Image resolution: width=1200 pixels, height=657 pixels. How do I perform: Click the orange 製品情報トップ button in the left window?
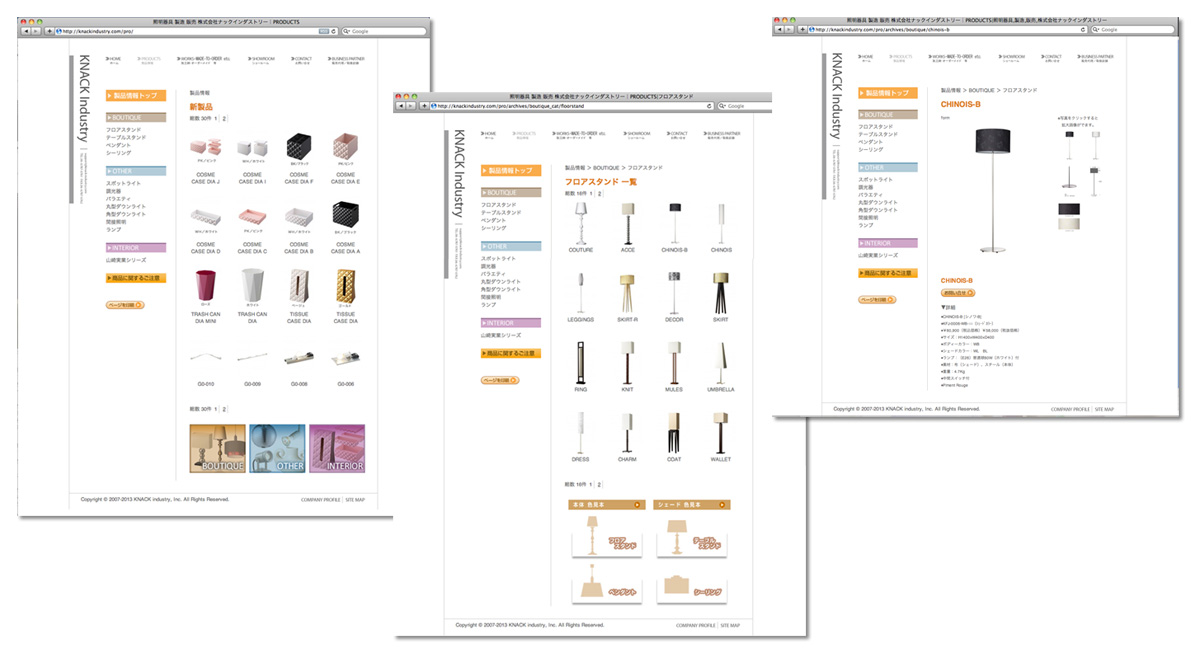(x=136, y=96)
